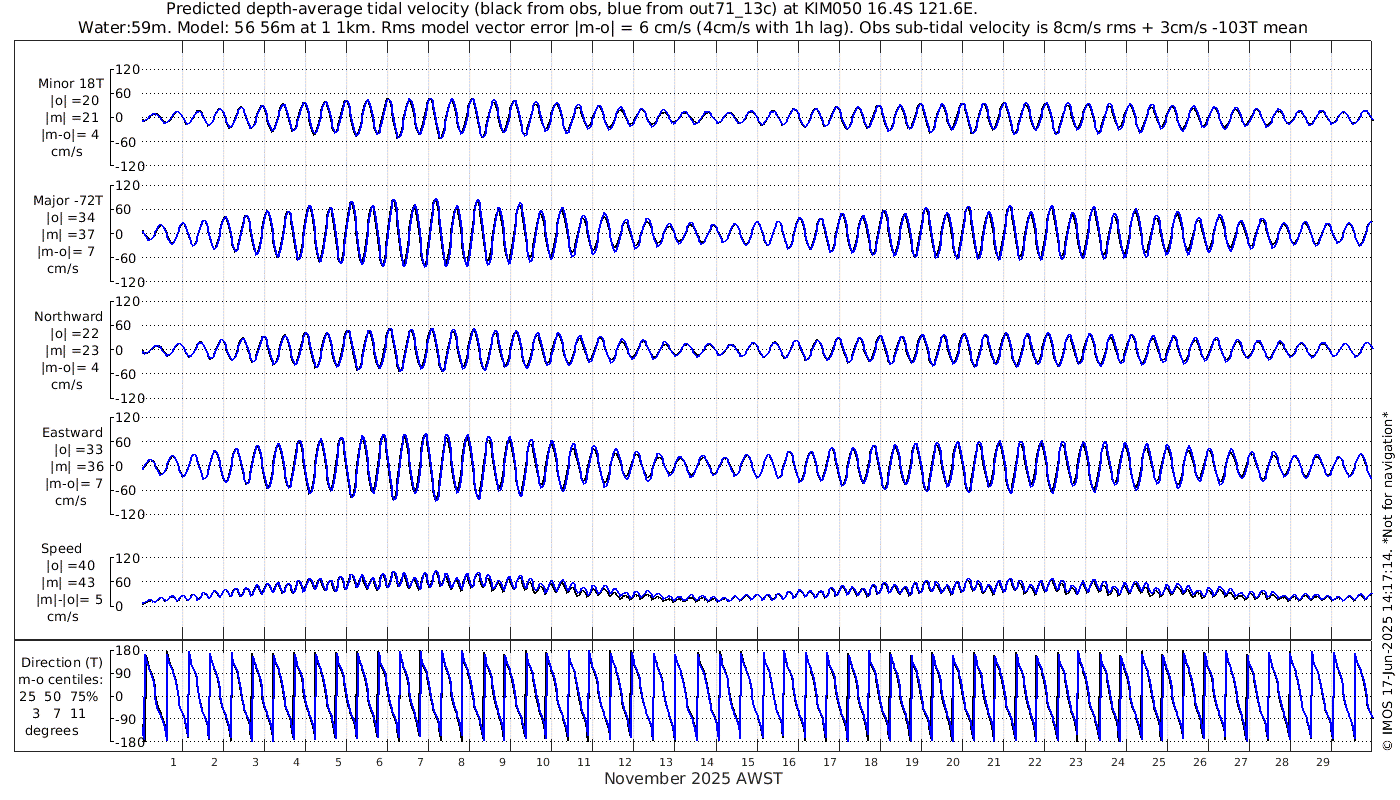Click '|m| =21' in Minor panel
This screenshot has height=800, width=1400.
click(72, 118)
